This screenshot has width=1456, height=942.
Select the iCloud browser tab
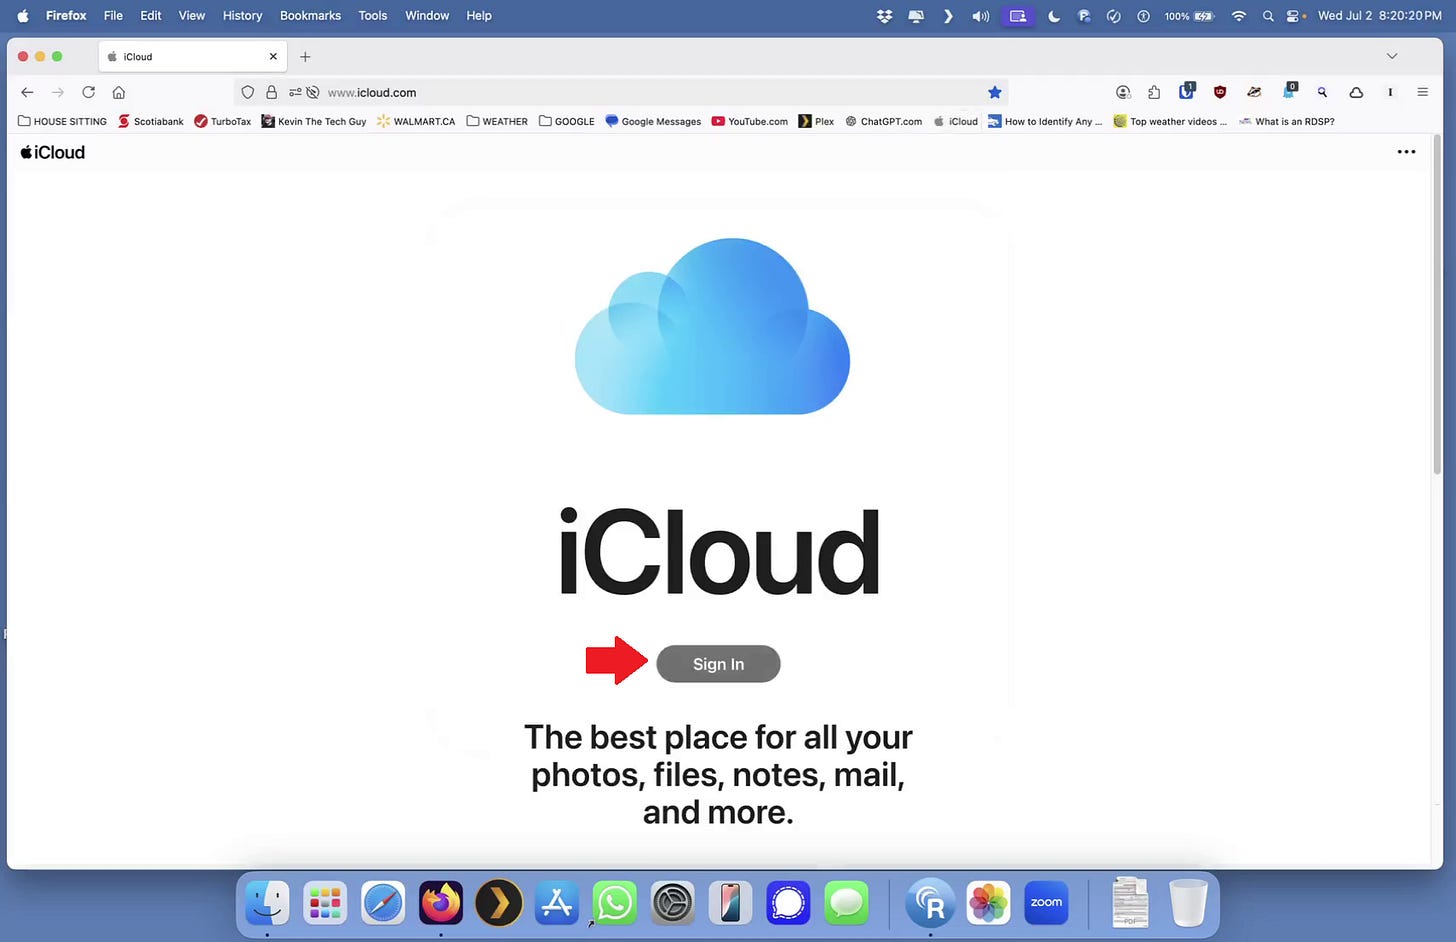click(192, 57)
